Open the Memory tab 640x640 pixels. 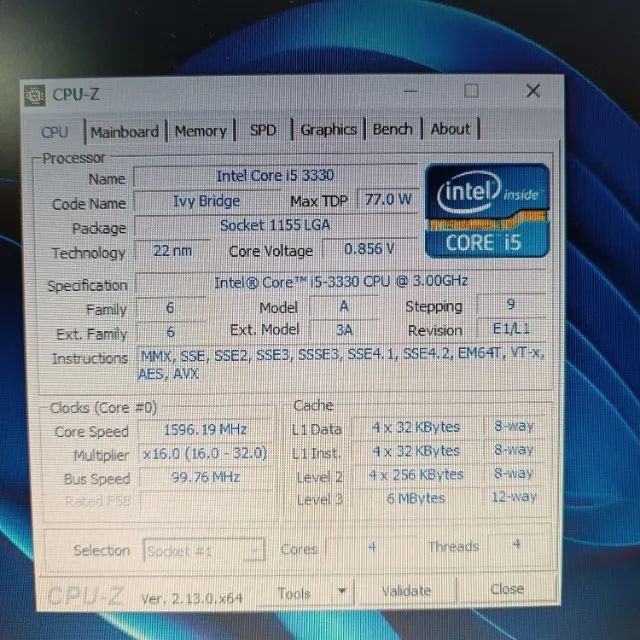click(200, 131)
